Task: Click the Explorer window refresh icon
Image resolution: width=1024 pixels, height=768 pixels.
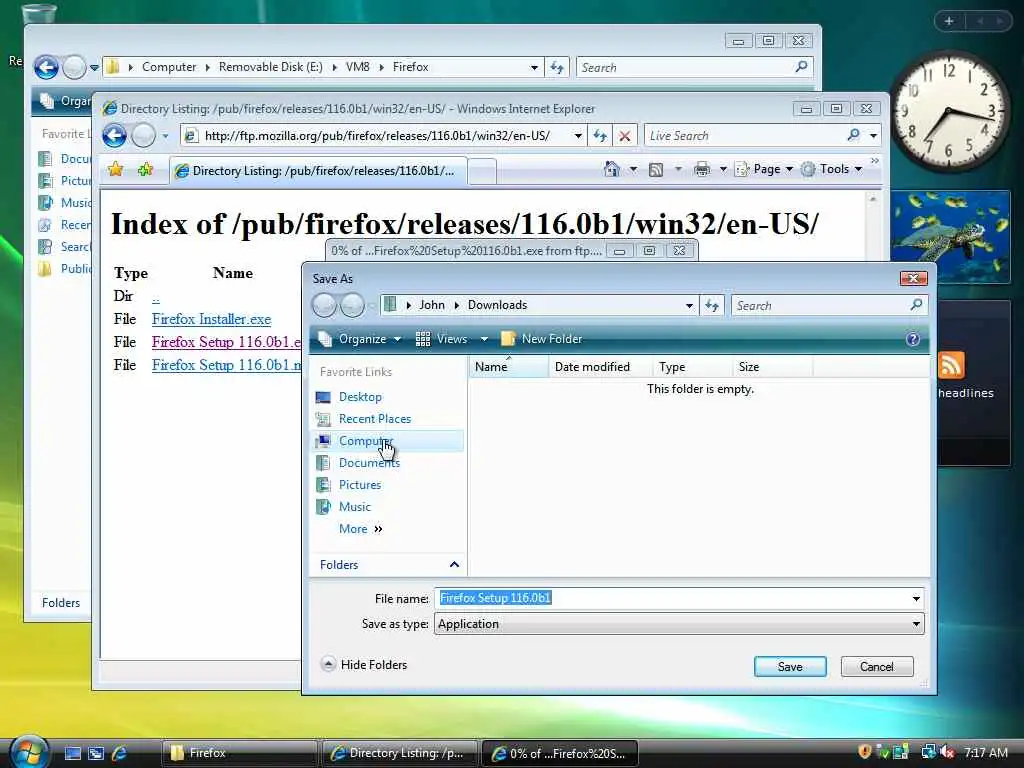Action: point(557,67)
